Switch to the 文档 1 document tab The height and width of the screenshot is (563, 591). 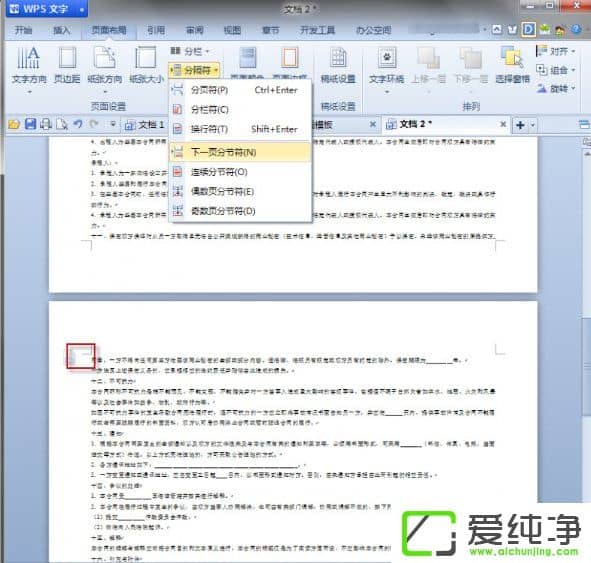pos(145,124)
